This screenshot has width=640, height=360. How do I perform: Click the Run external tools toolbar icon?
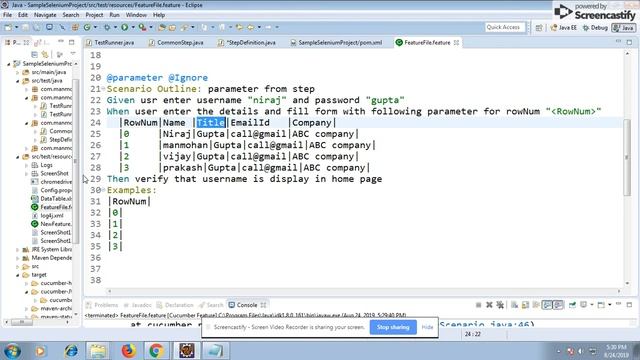pyautogui.click(x=142, y=27)
